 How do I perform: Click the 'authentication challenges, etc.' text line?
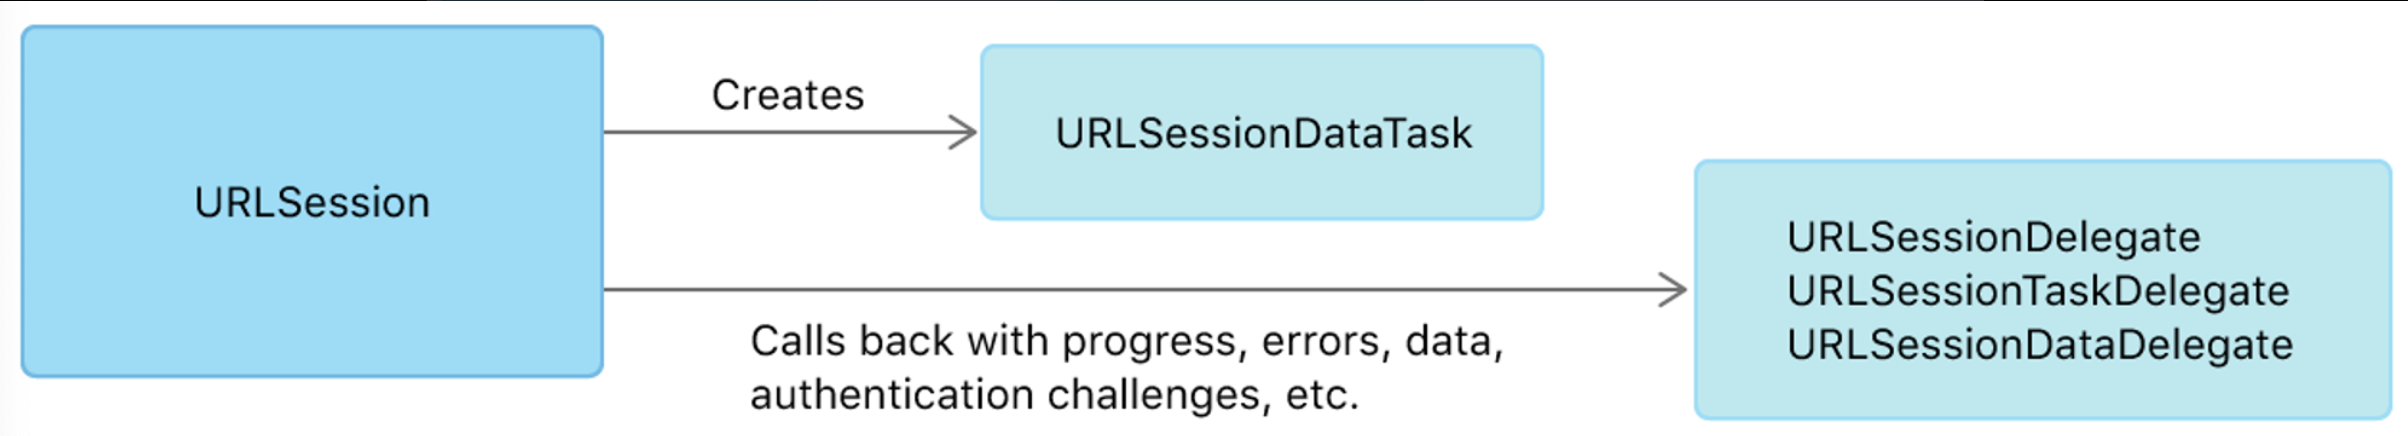pos(1055,395)
